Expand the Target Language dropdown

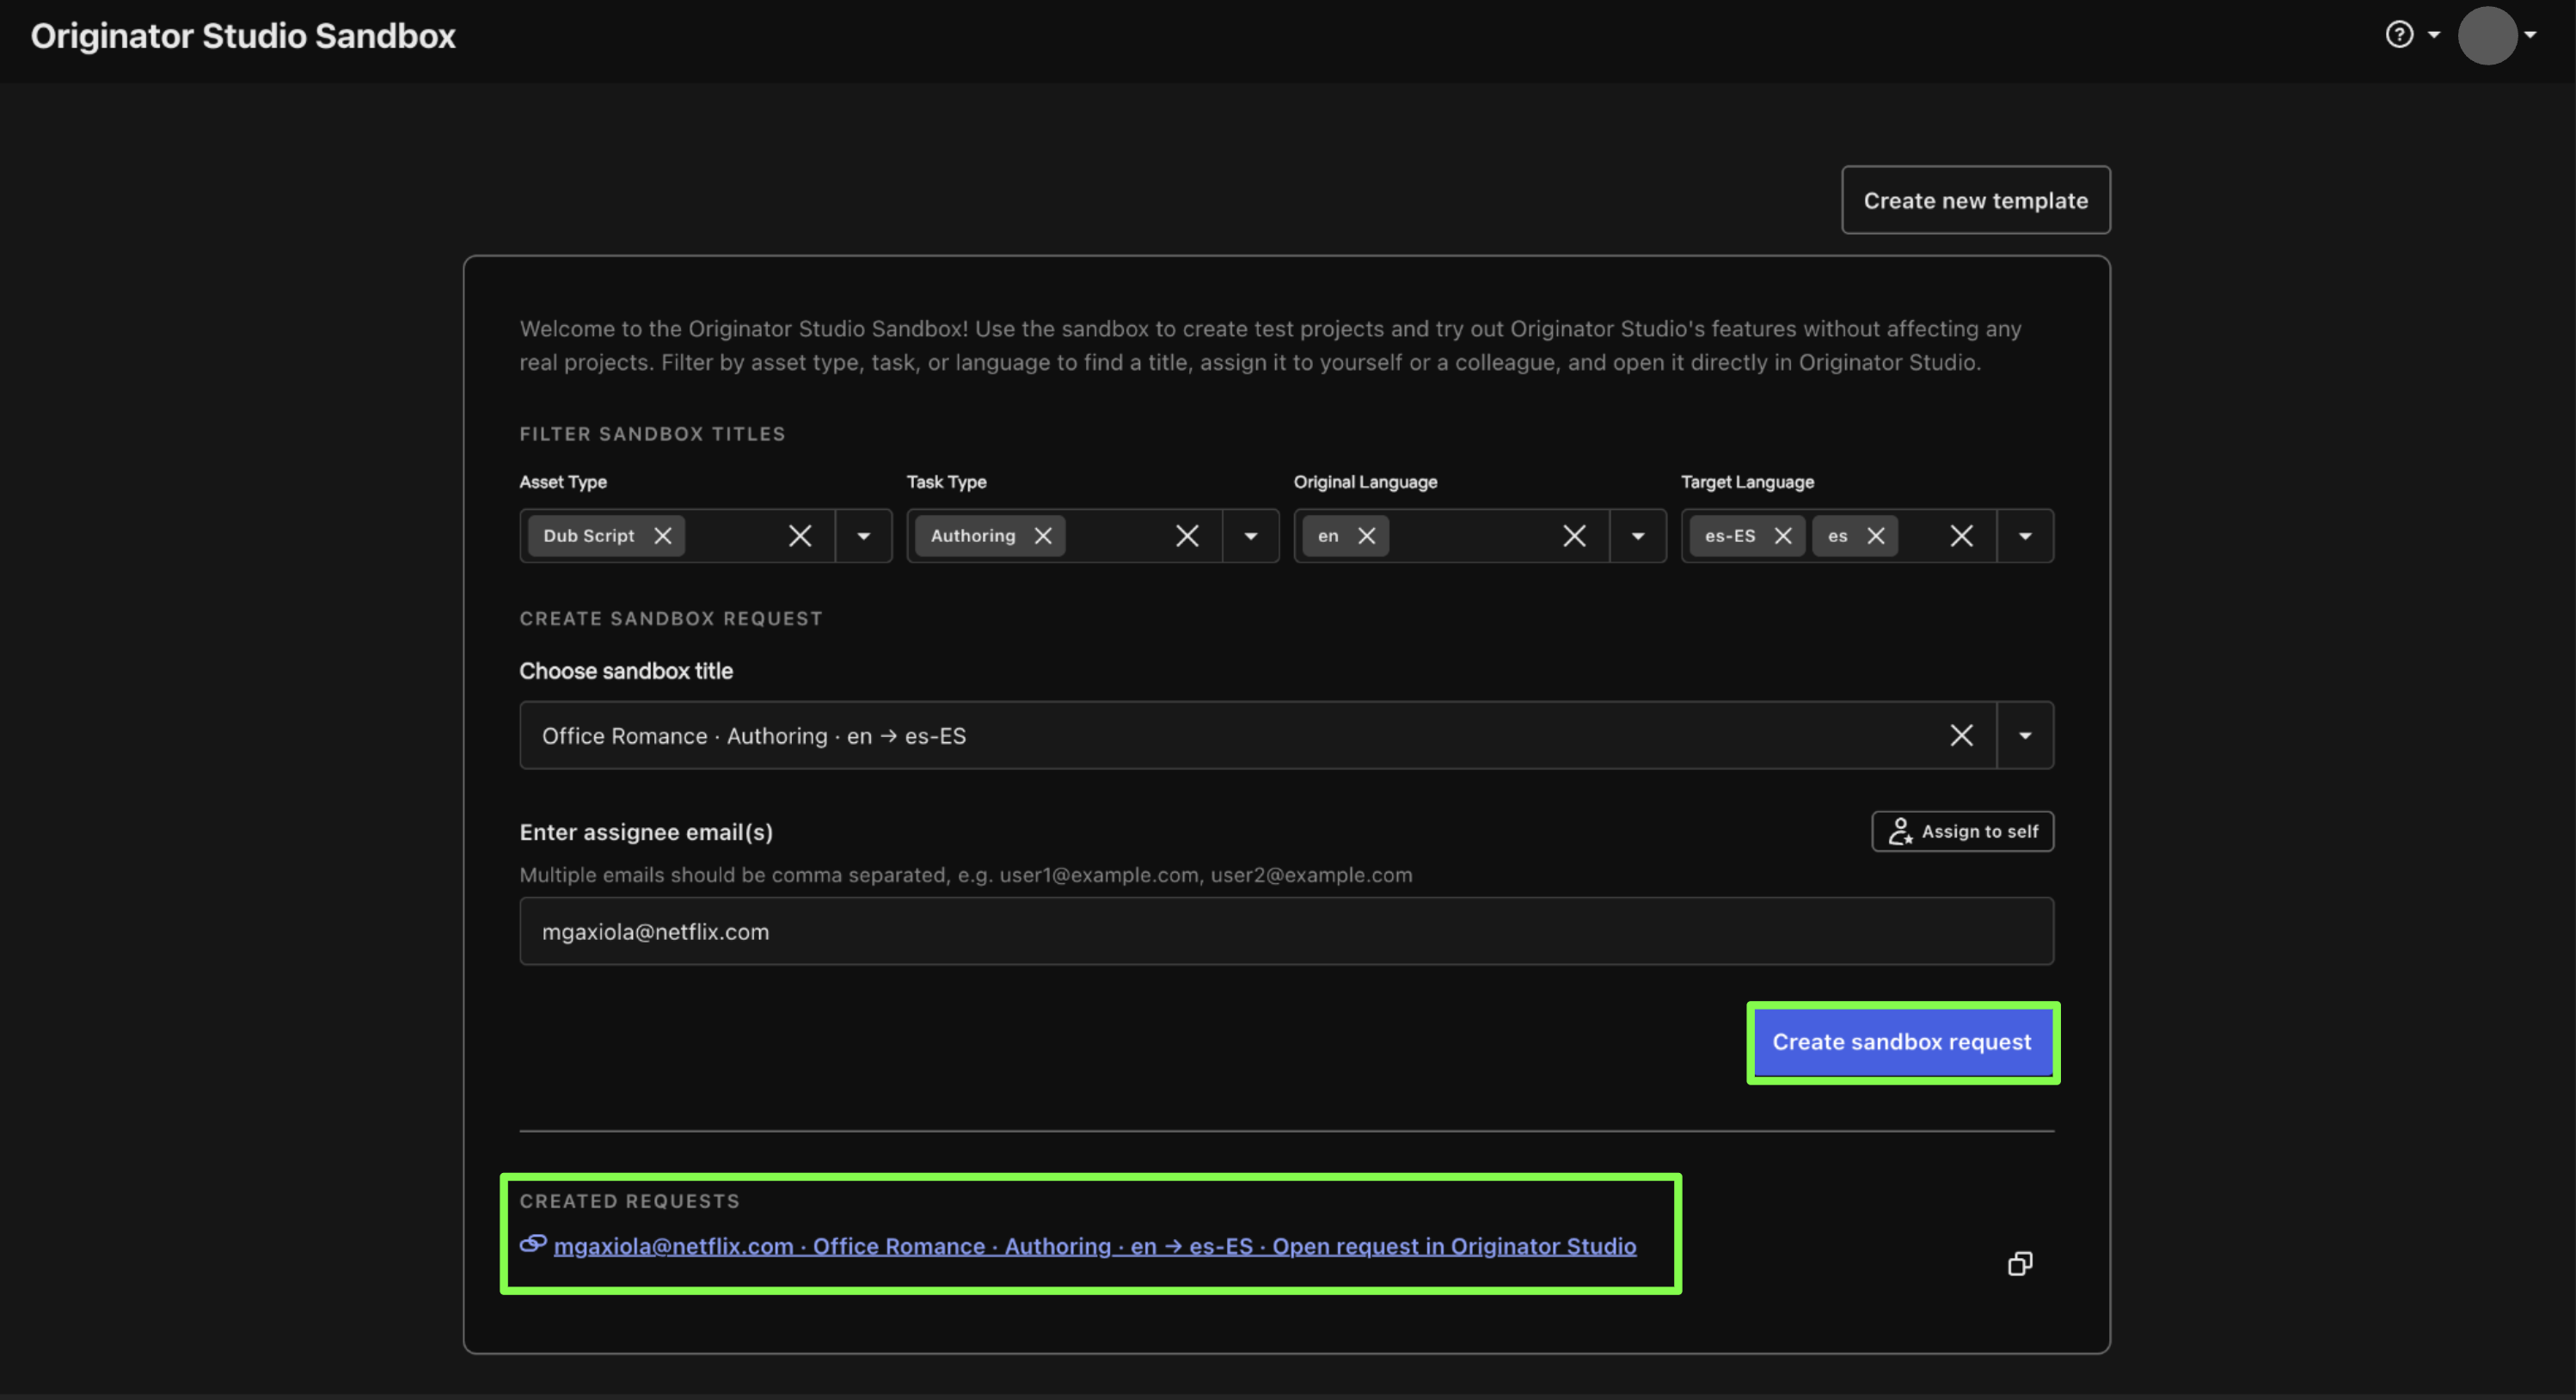pyautogui.click(x=2025, y=536)
